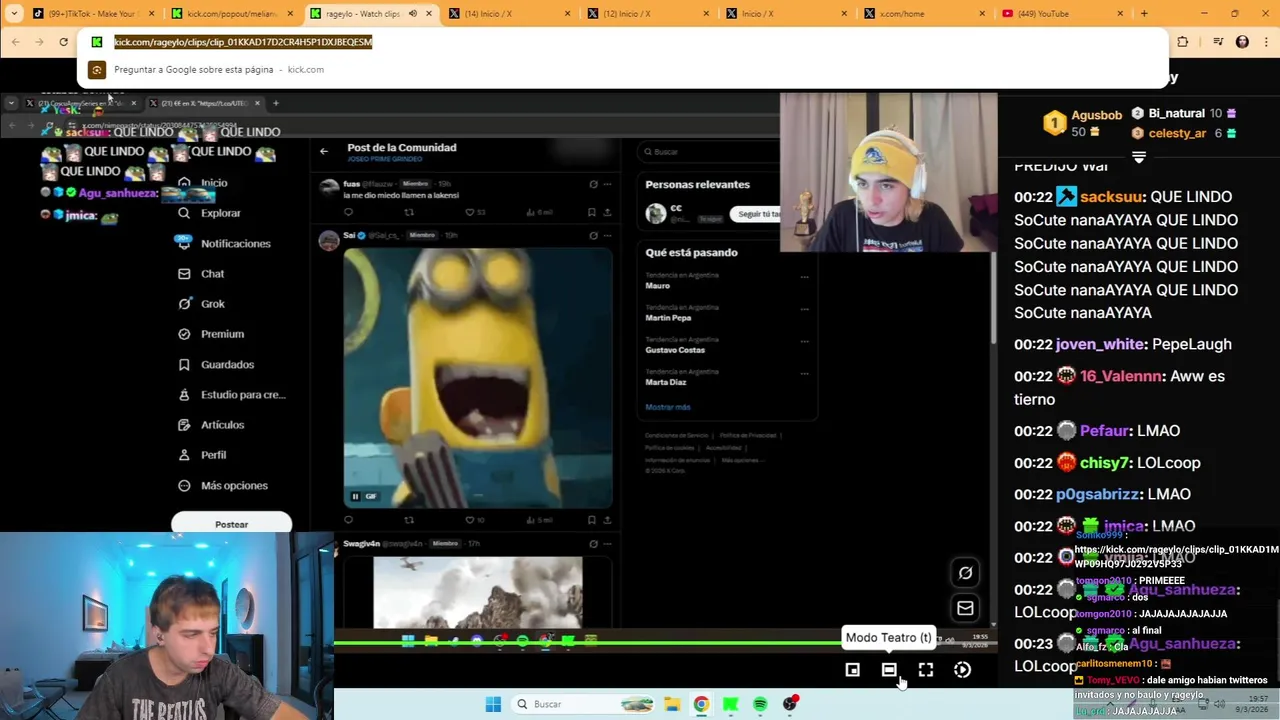Click the highlighted kick.com clip URL
This screenshot has width=1280, height=720.
pyautogui.click(x=243, y=42)
